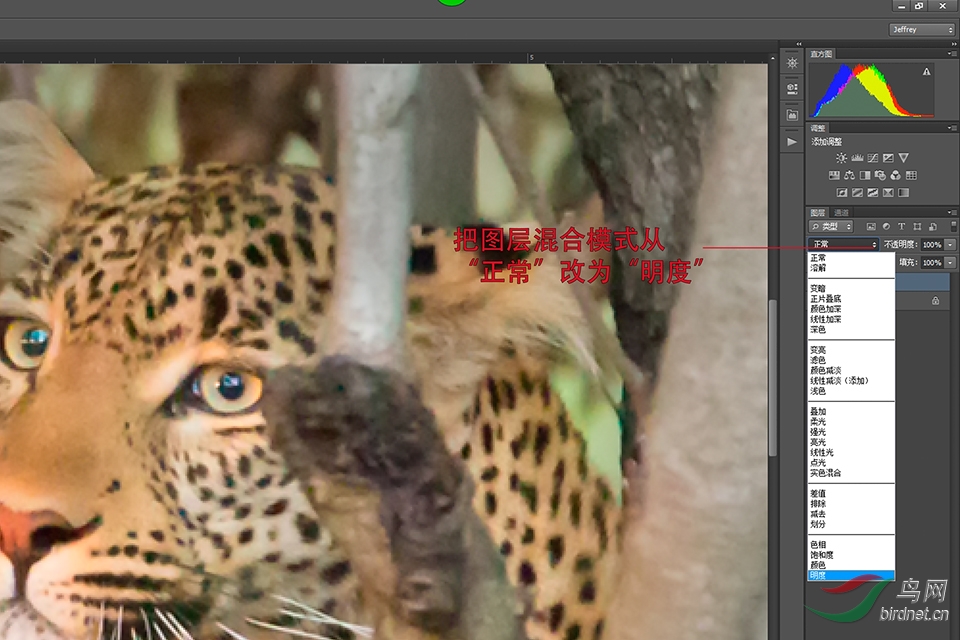Add a Channel Mixer adjustment layer
960x640 pixels.
tap(896, 175)
